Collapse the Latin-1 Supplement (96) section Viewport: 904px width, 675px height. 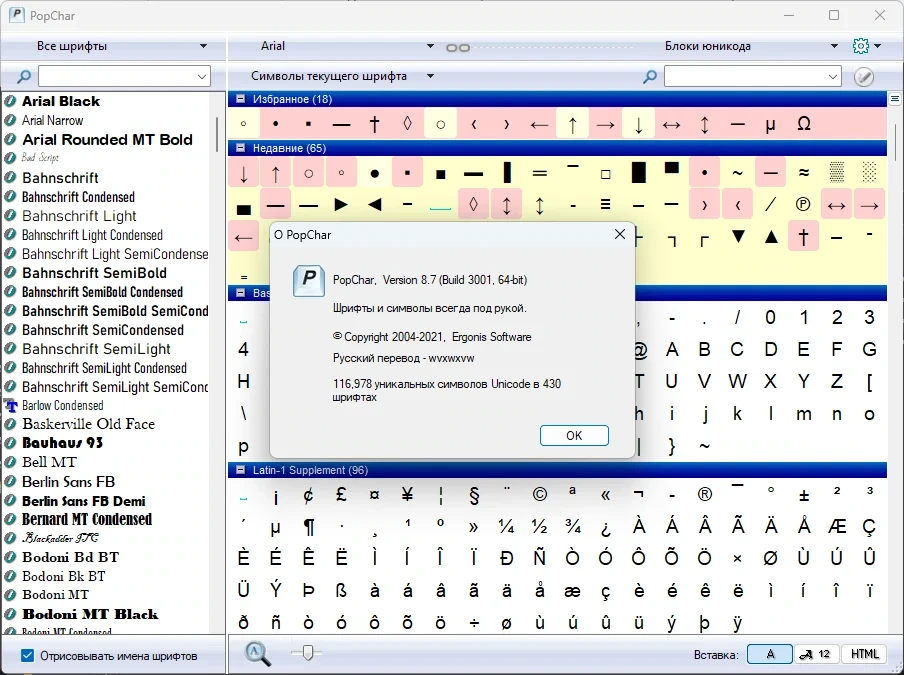point(240,470)
